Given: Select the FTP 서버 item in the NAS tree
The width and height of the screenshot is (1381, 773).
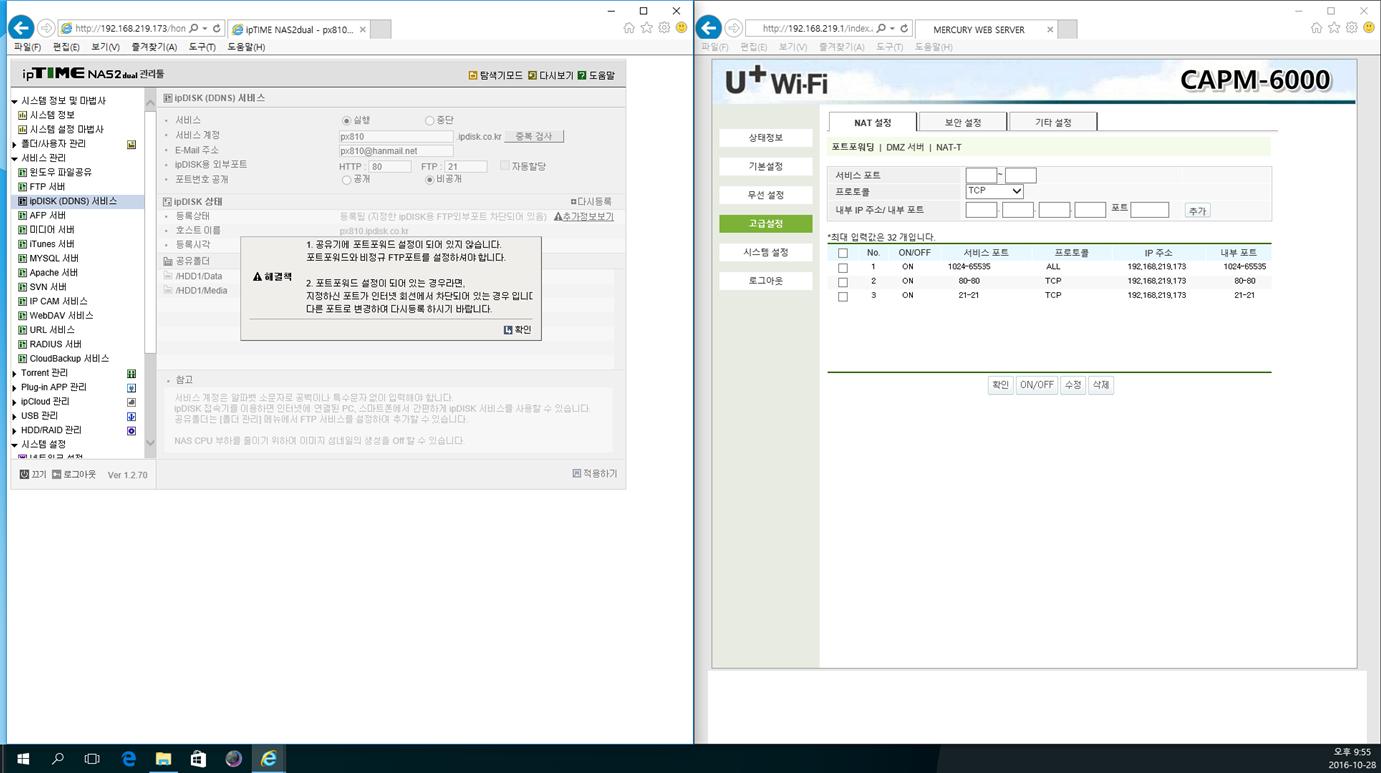Looking at the screenshot, I should [x=47, y=187].
